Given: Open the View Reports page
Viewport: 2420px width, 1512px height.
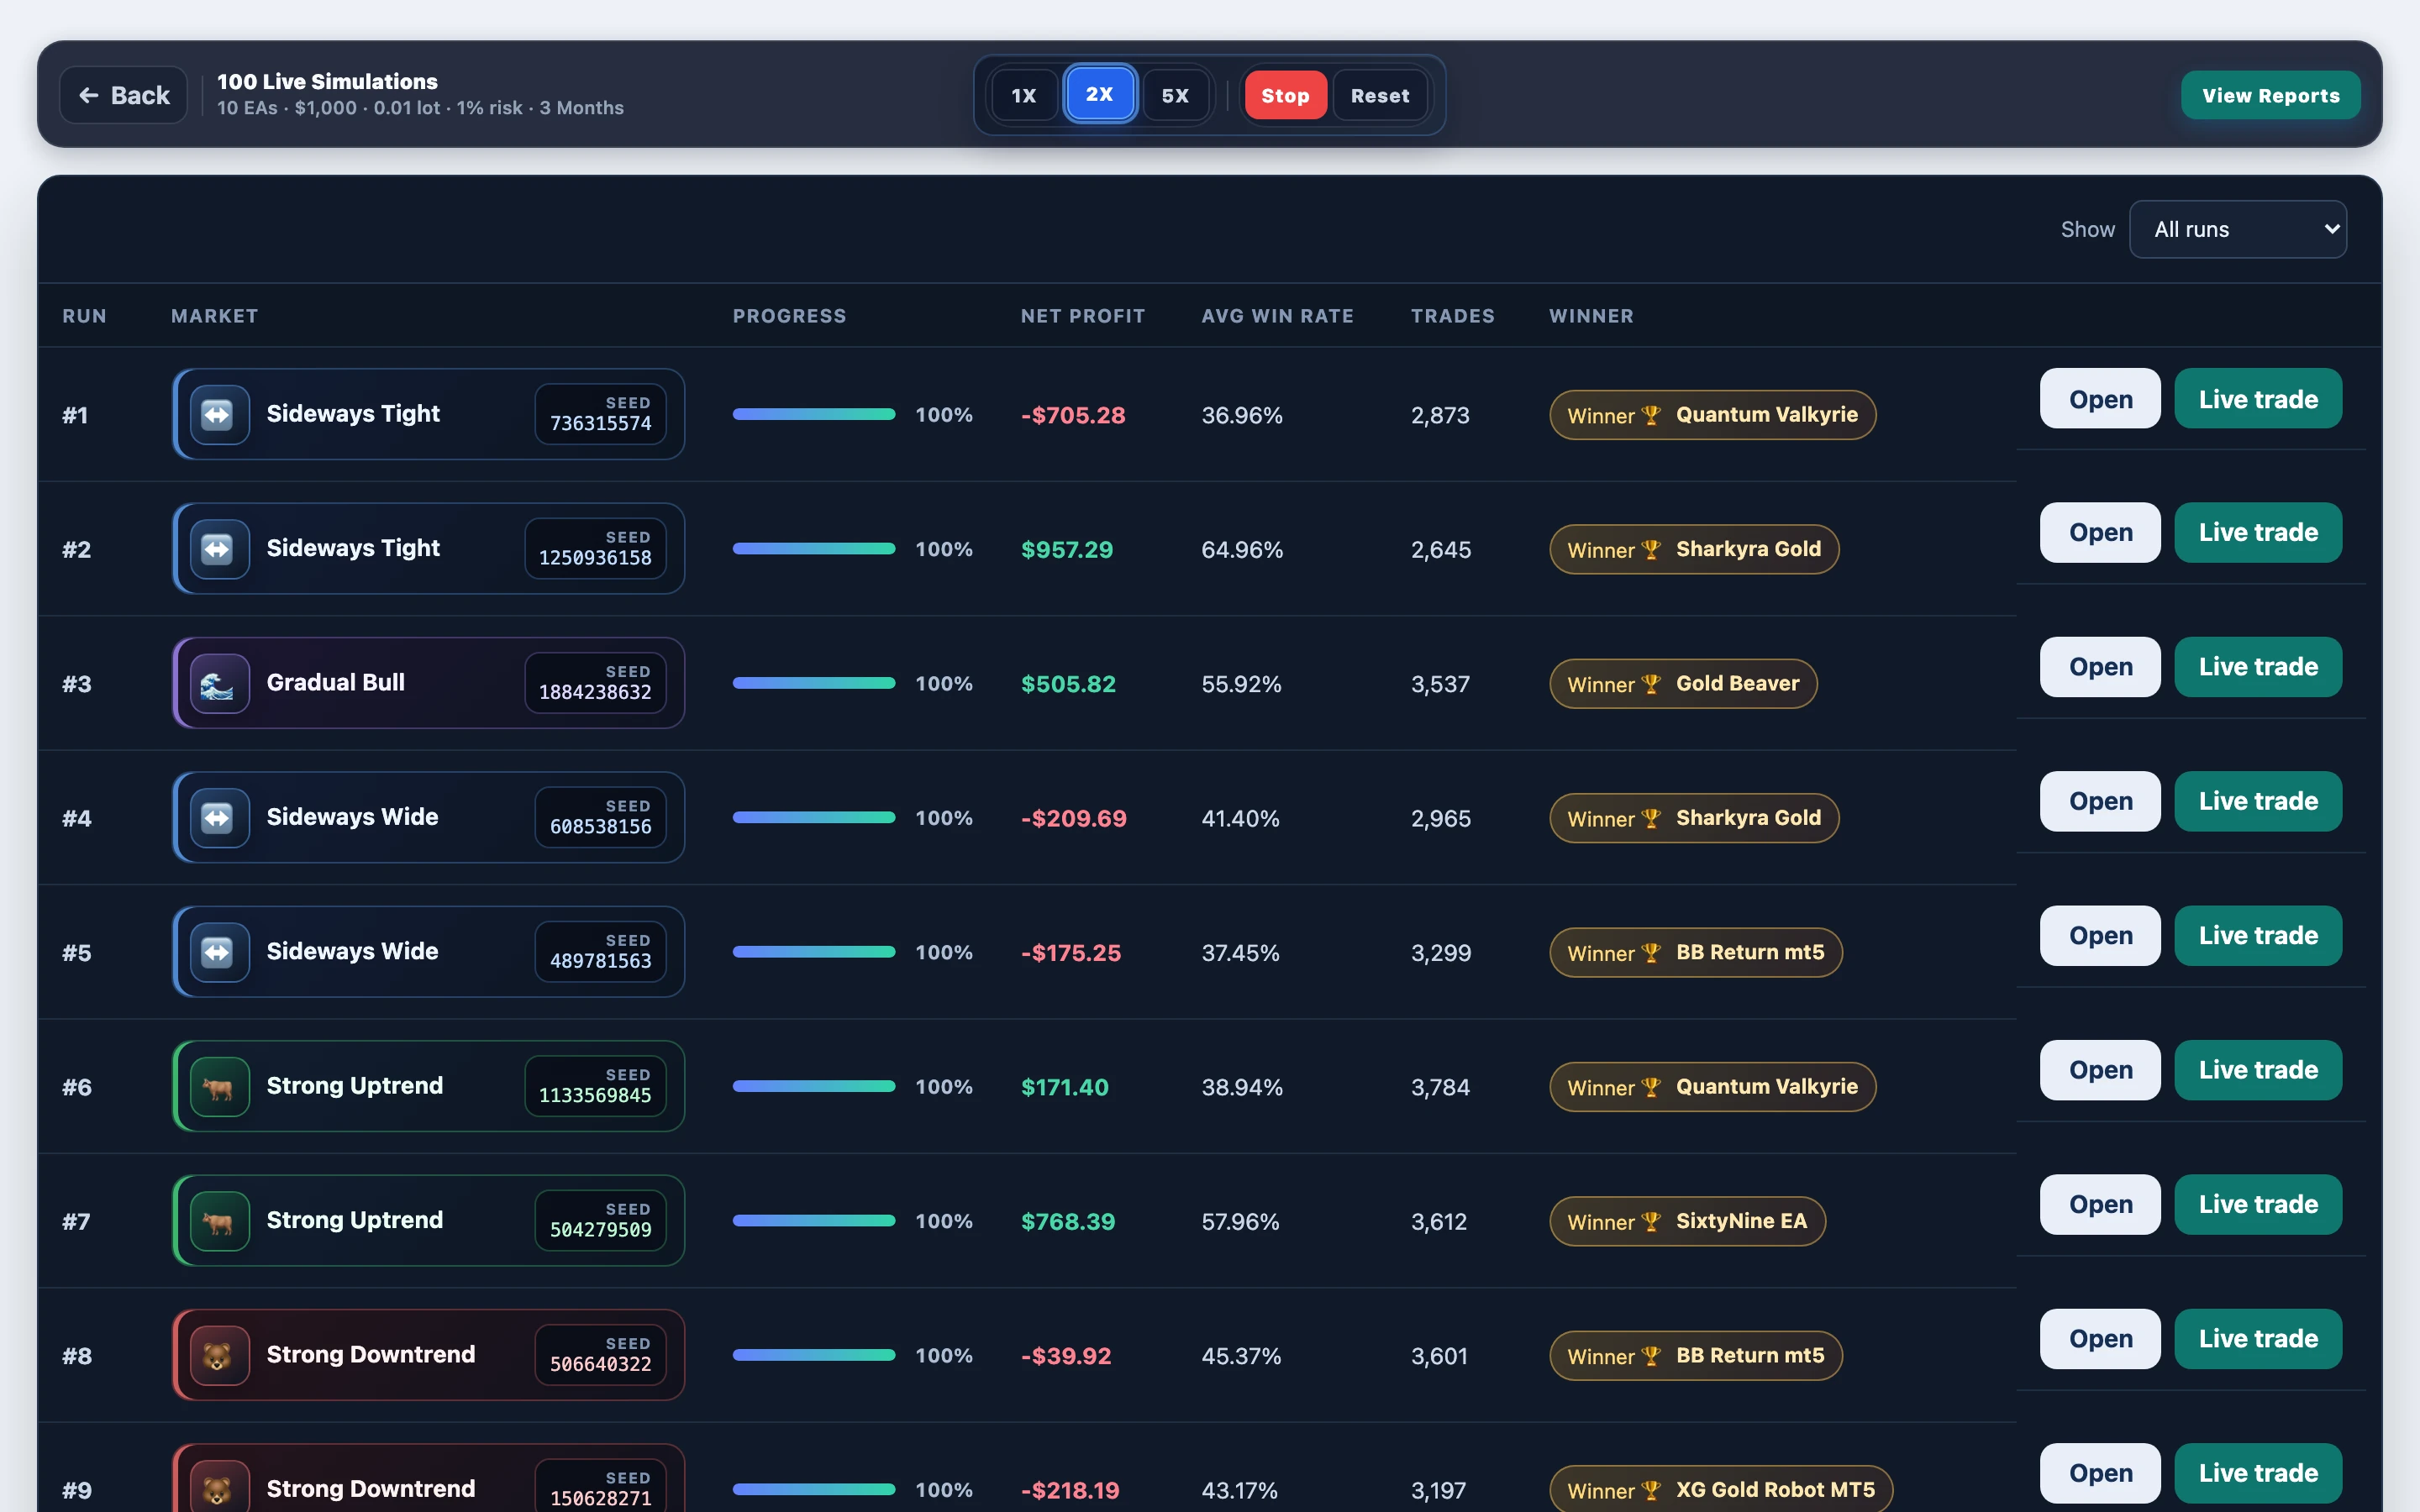Looking at the screenshot, I should coord(2270,95).
